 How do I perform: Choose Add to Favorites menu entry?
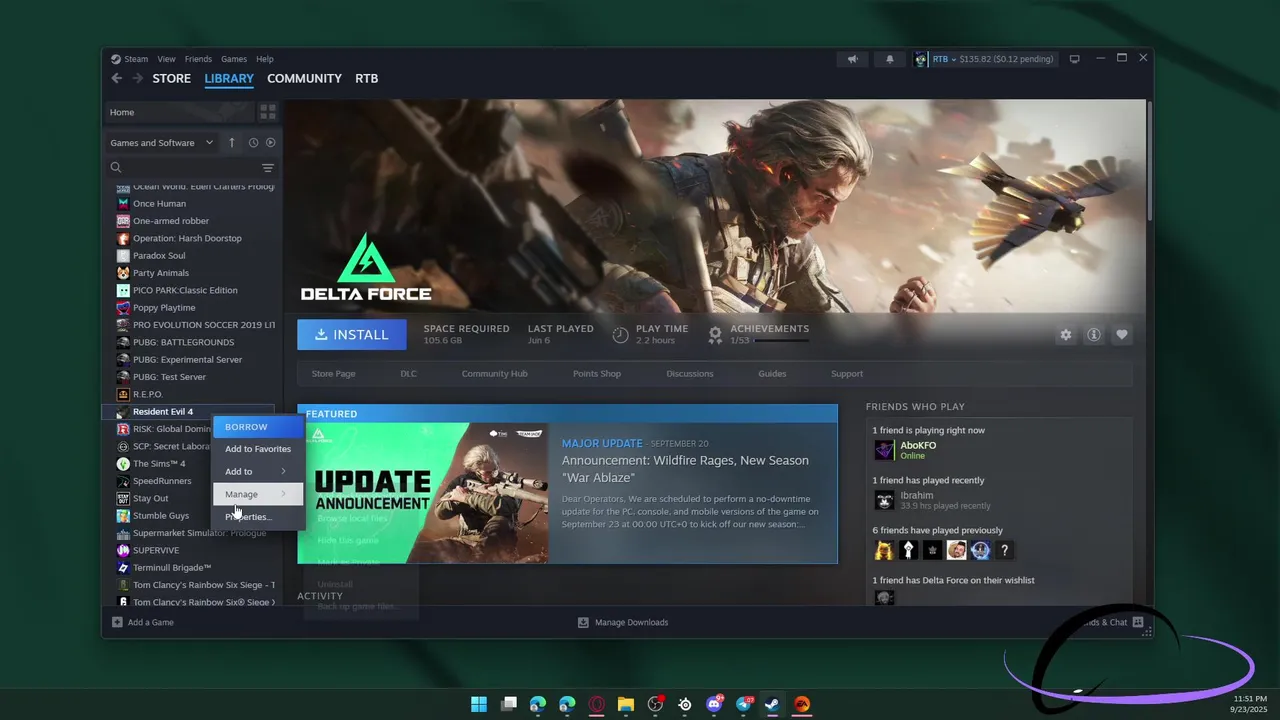pos(258,449)
